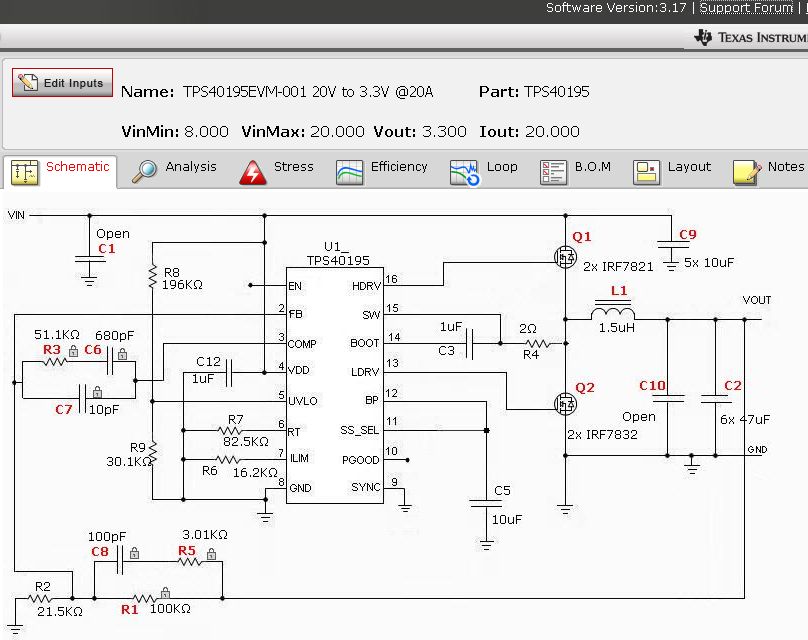Click the red R1 component label

pyautogui.click(x=129, y=610)
